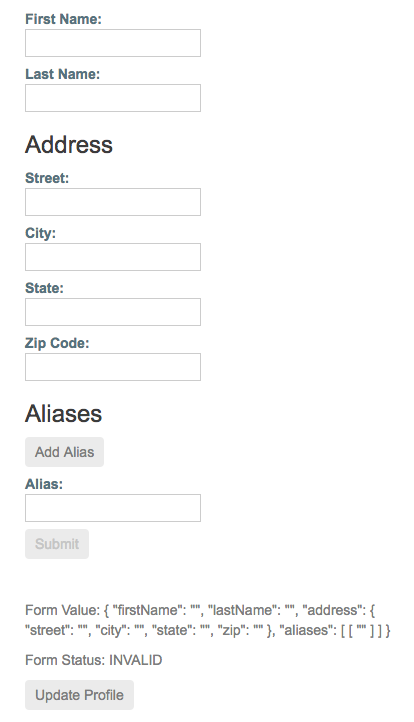
Task: Click the Zip Code input field
Action: pos(113,367)
